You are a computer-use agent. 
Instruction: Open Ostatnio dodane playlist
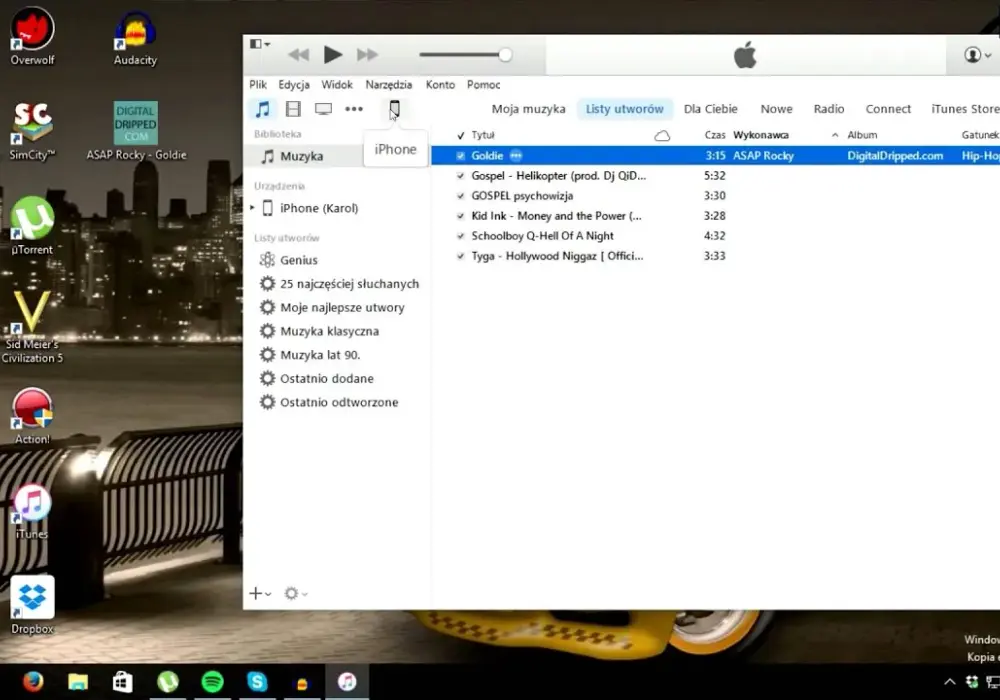coord(327,378)
